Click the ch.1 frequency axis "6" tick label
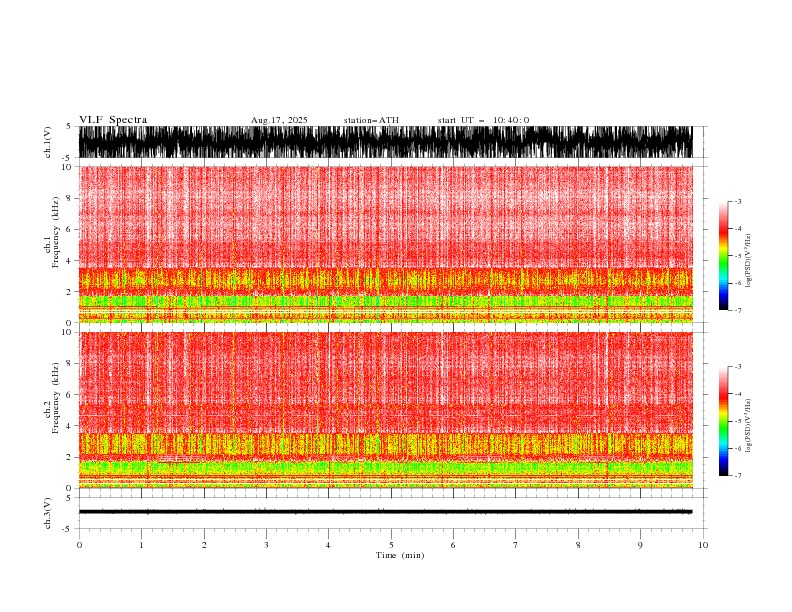Screen dimensions: 792x612 point(69,229)
